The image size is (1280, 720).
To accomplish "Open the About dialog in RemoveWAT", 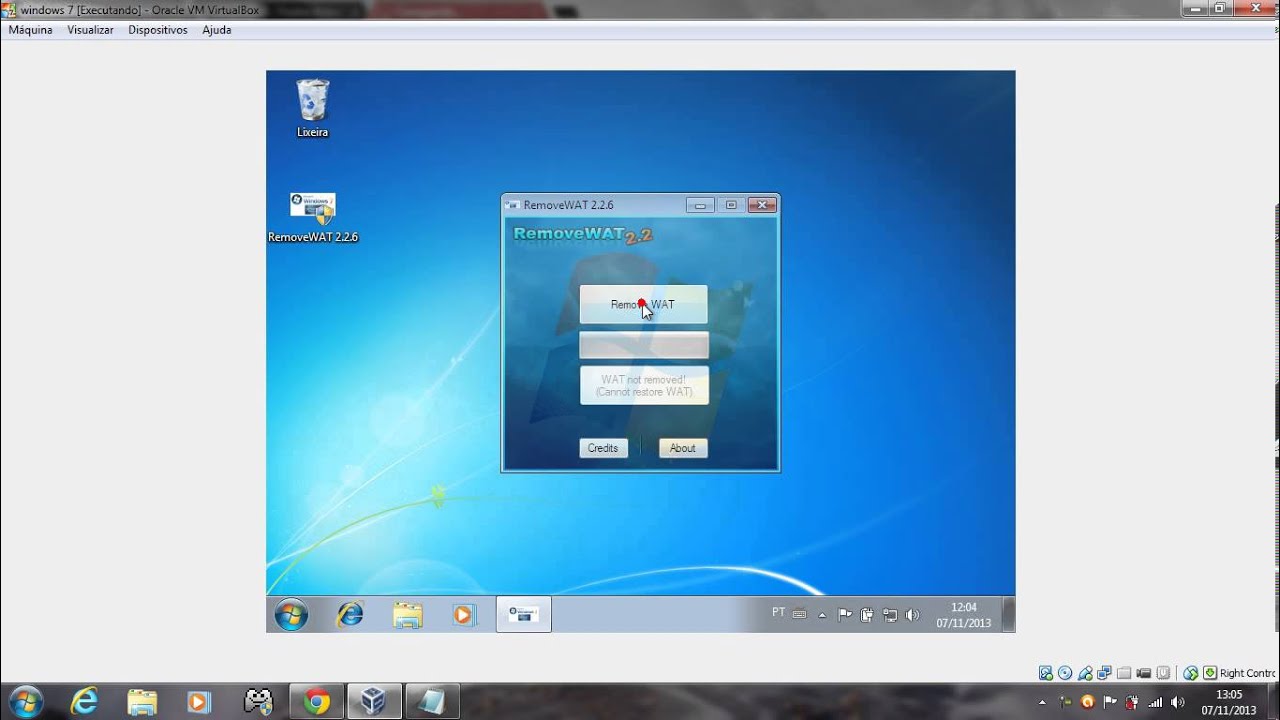I will (x=683, y=448).
